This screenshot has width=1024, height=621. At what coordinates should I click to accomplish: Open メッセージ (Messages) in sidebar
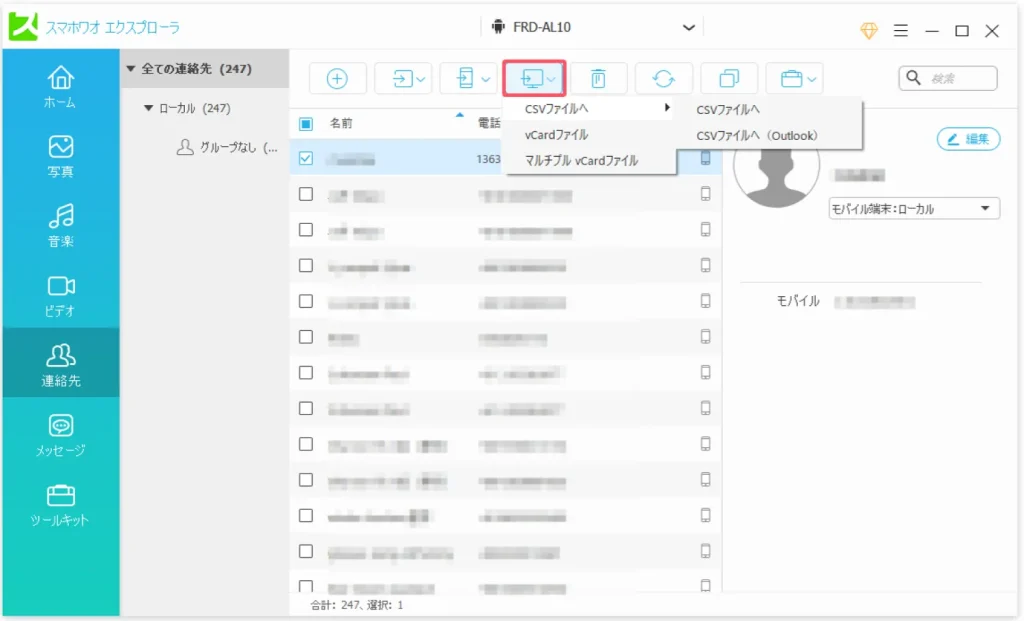pos(60,435)
